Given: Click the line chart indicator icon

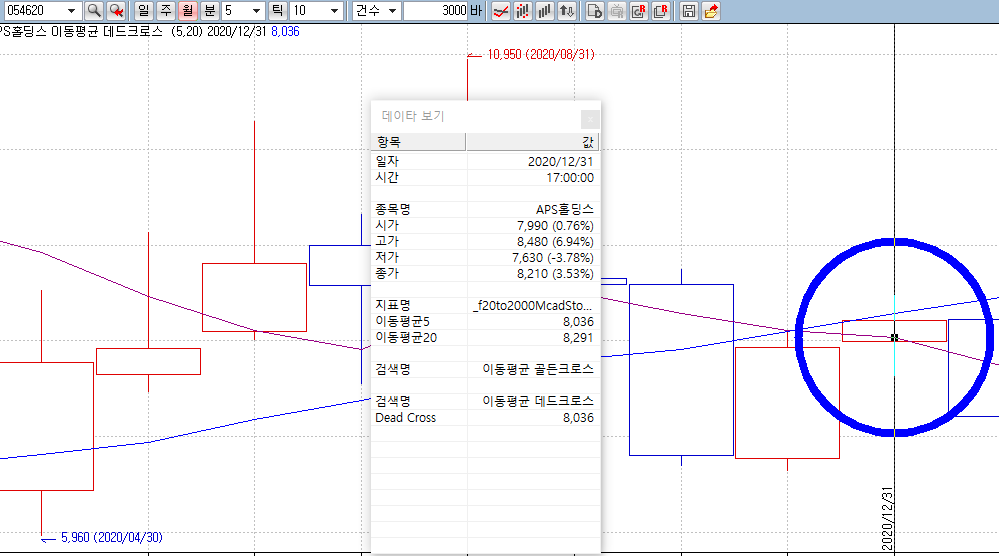Looking at the screenshot, I should 501,11.
